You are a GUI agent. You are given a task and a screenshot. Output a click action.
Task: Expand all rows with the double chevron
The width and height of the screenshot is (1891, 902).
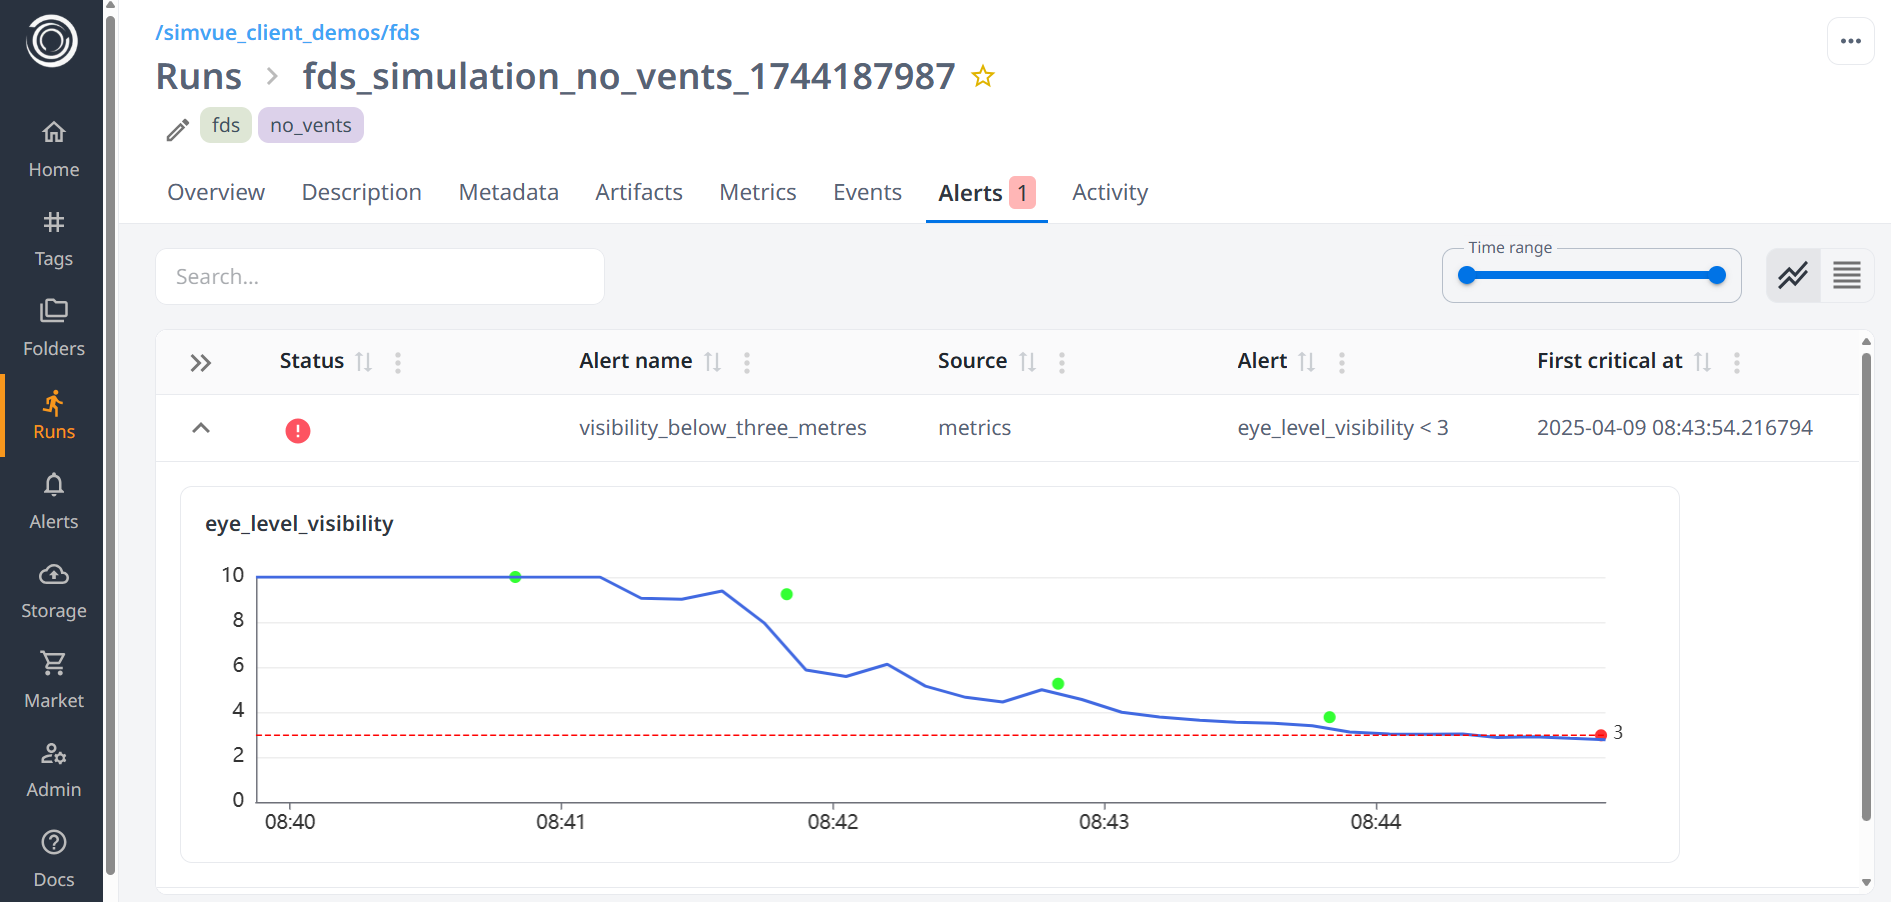coord(201,362)
